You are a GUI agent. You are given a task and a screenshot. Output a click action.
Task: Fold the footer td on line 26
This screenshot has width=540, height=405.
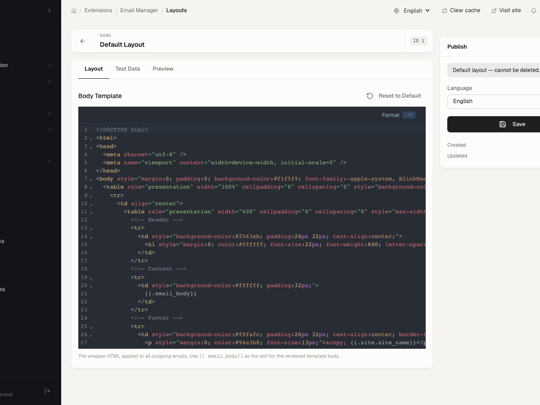pyautogui.click(x=91, y=335)
